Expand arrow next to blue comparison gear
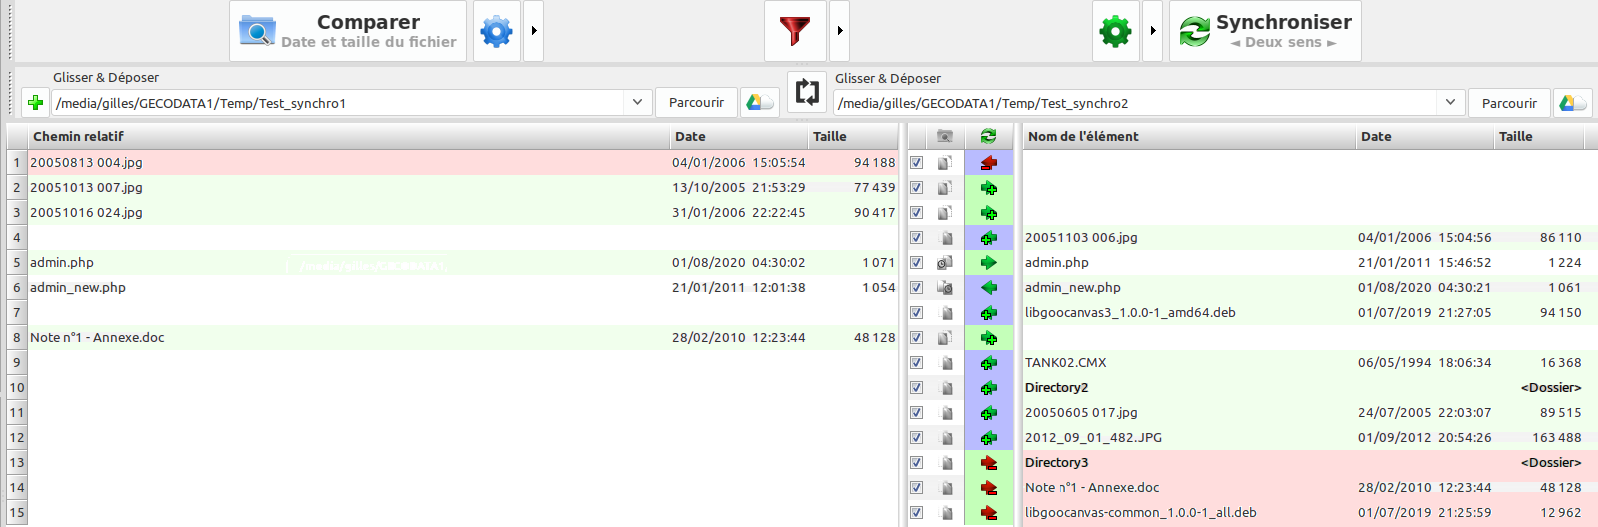The height and width of the screenshot is (527, 1598). [x=534, y=31]
